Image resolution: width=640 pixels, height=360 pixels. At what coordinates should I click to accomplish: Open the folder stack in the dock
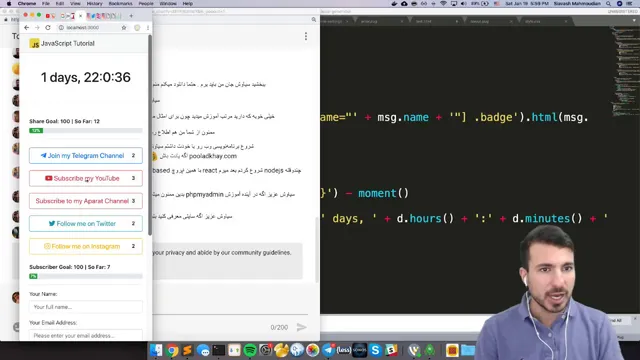click(468, 350)
